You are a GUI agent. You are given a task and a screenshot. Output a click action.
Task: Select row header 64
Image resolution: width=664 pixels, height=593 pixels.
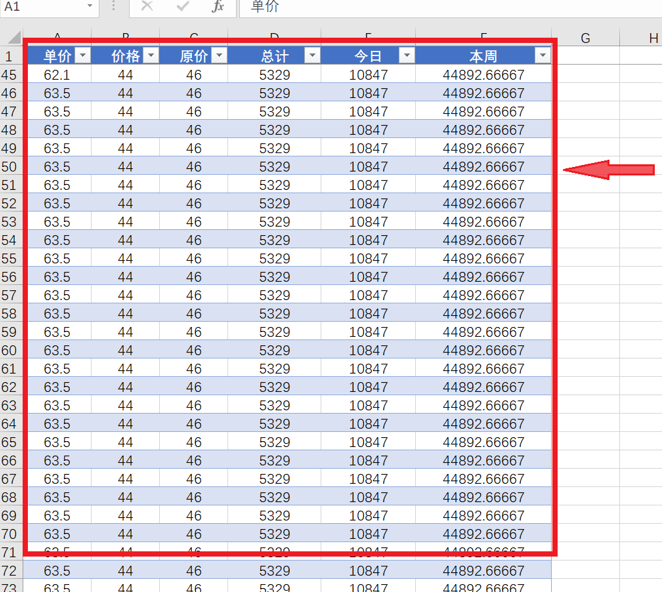click(11, 424)
